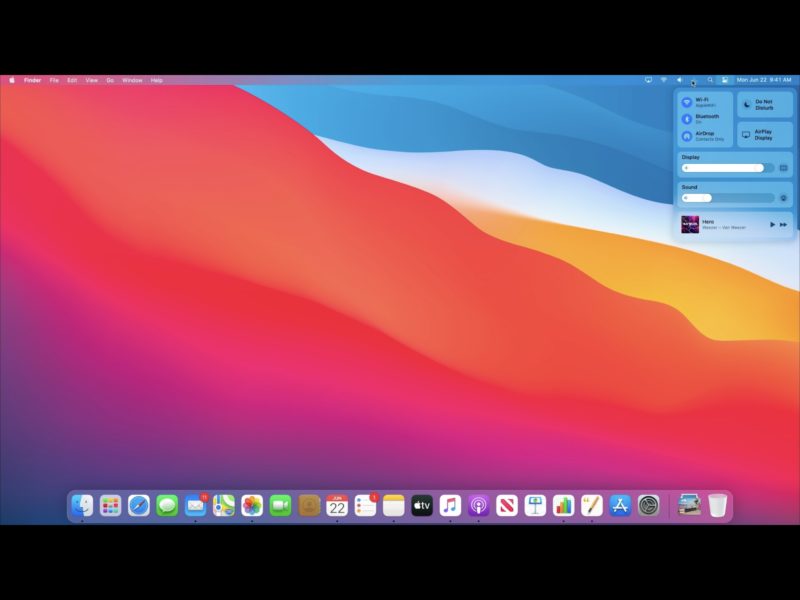Start FaceTime from the Dock

tap(280, 506)
